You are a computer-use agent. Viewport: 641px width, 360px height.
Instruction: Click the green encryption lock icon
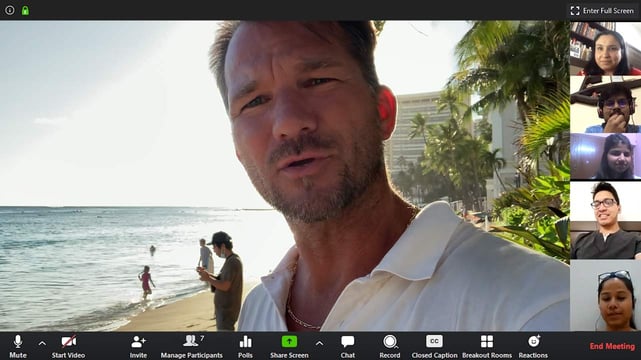coord(25,10)
